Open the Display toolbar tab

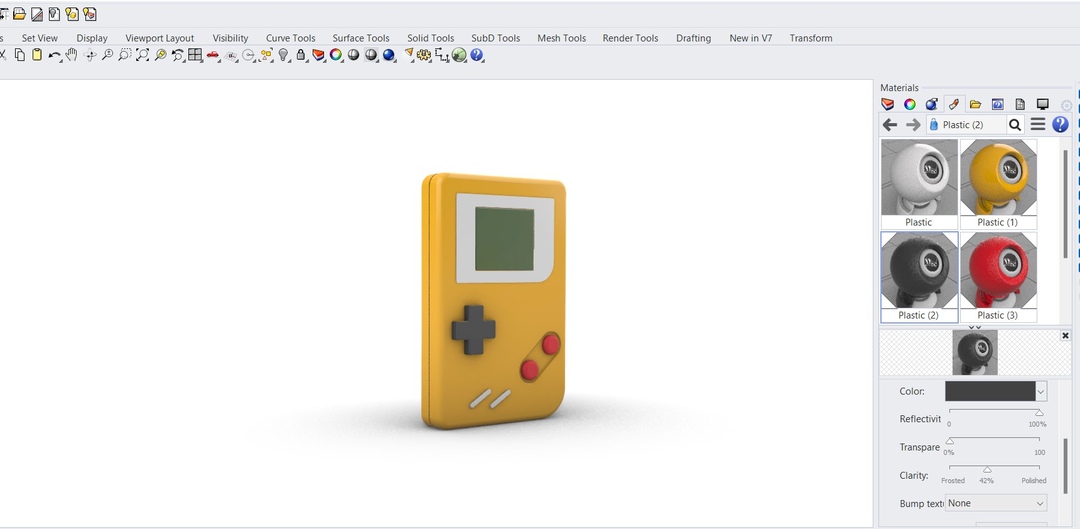[92, 38]
